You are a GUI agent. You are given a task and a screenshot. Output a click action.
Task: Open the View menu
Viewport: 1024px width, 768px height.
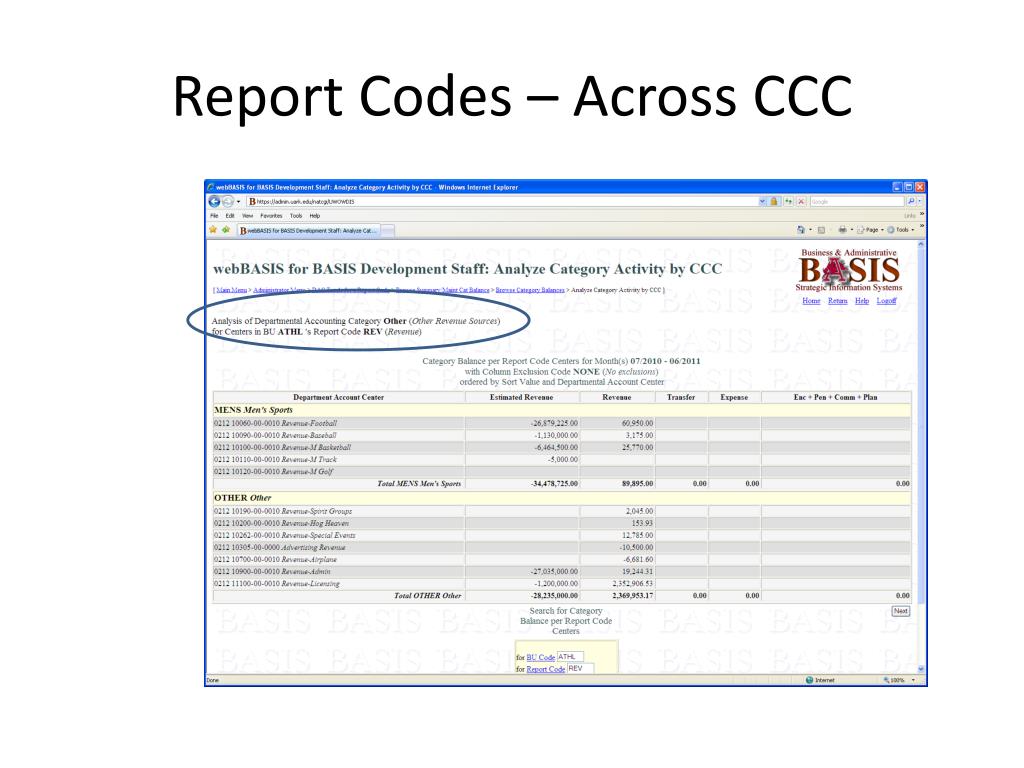248,216
